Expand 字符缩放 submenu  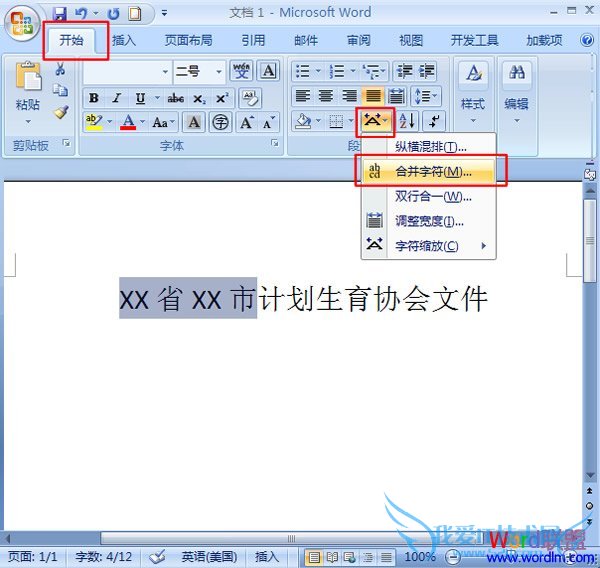click(x=429, y=245)
